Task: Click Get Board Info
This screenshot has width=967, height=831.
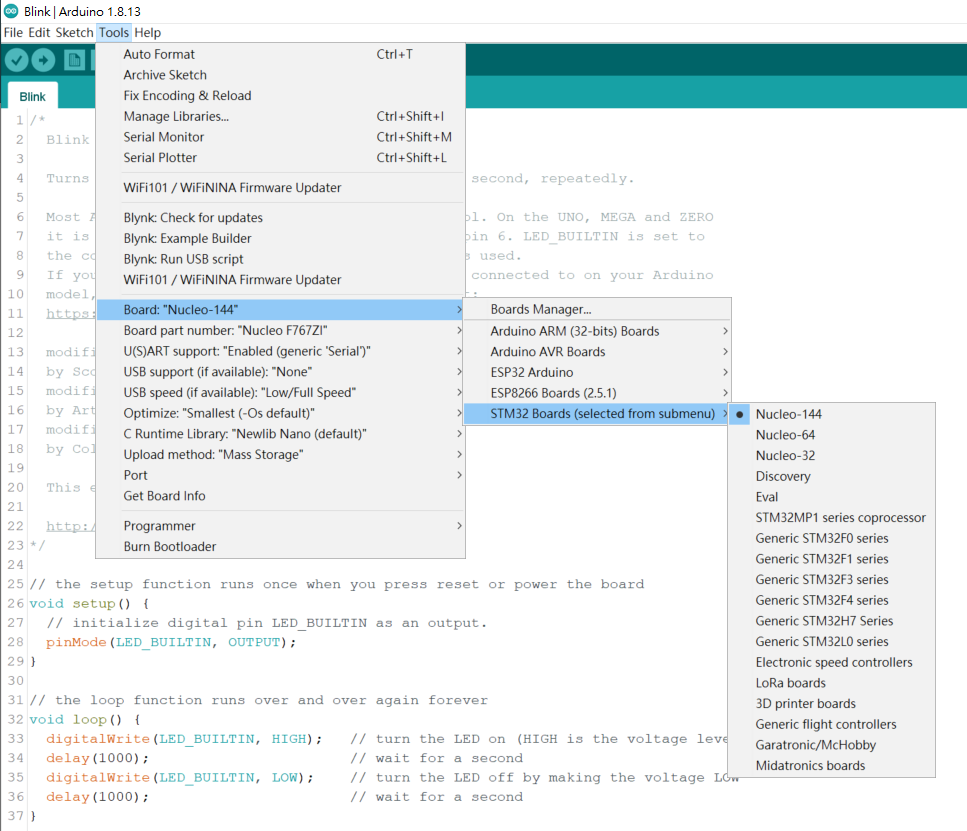Action: (x=281, y=496)
